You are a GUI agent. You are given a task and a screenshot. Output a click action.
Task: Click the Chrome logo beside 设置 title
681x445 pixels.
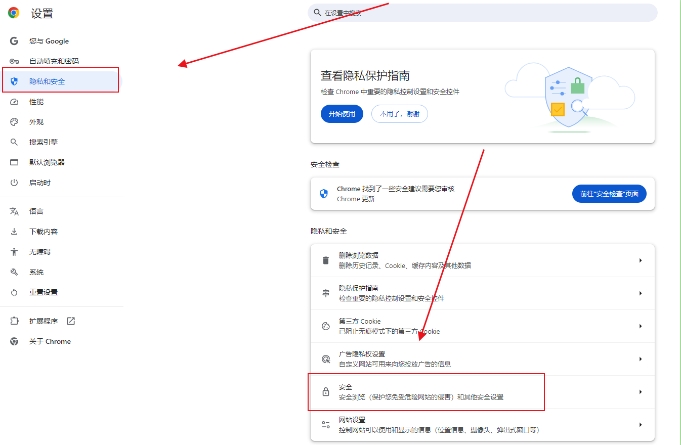tap(13, 13)
